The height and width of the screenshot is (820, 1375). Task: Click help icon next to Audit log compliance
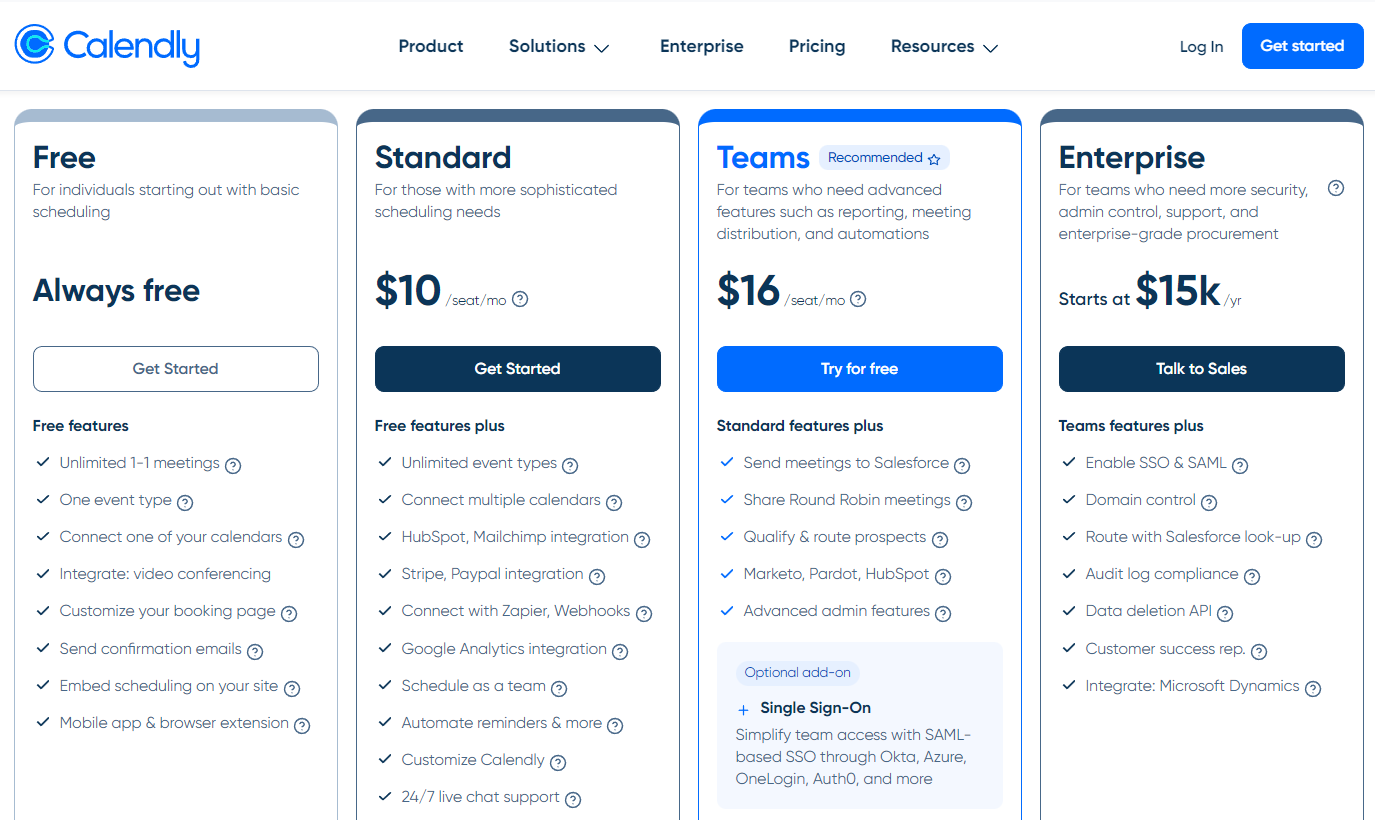click(x=1252, y=576)
